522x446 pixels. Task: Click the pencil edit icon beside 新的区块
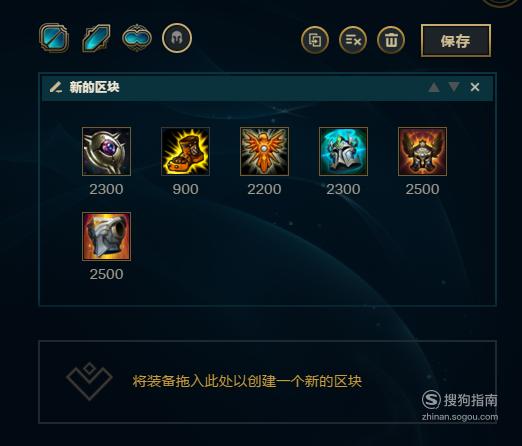56,87
